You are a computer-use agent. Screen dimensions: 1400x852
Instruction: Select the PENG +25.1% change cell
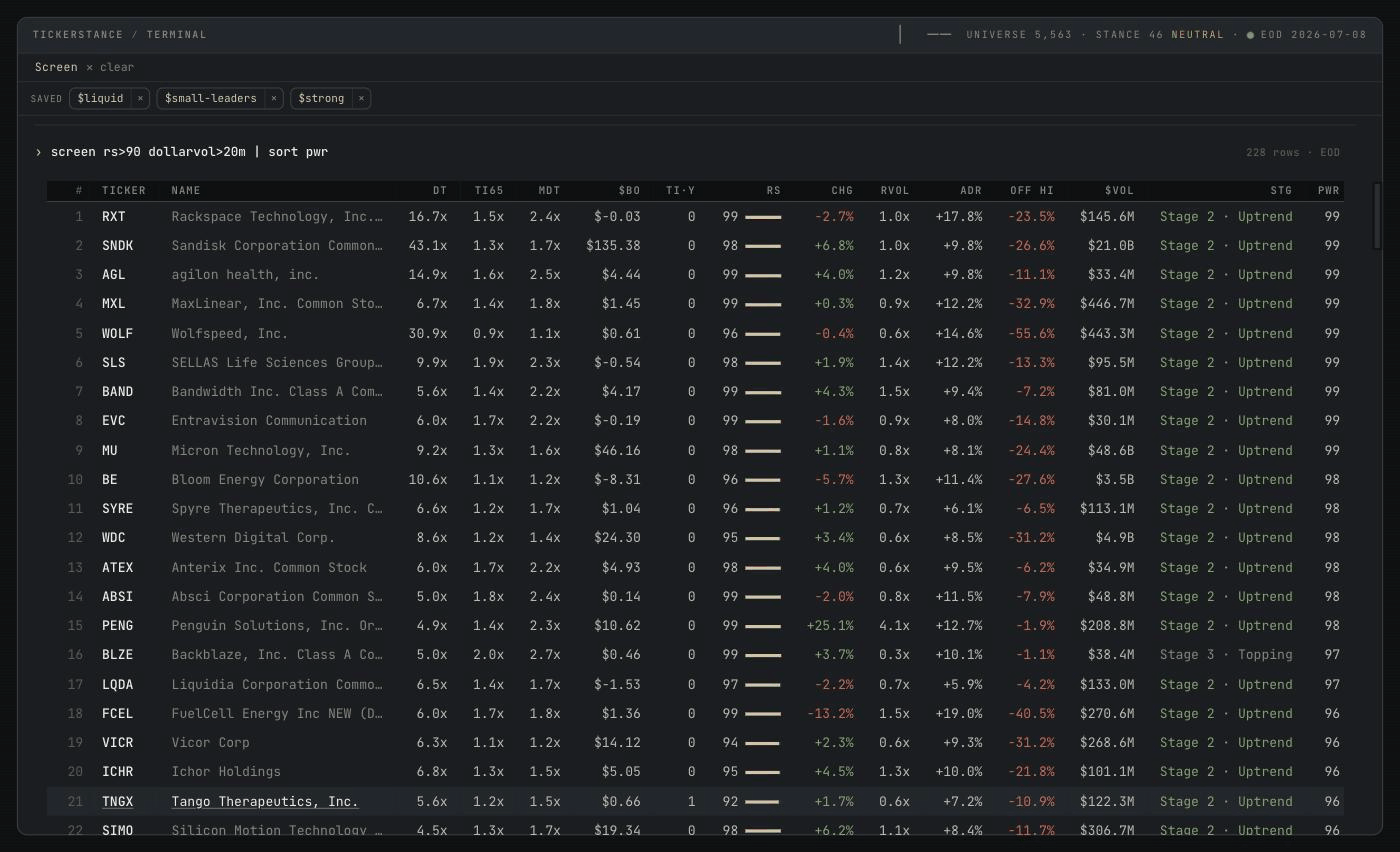(x=830, y=626)
